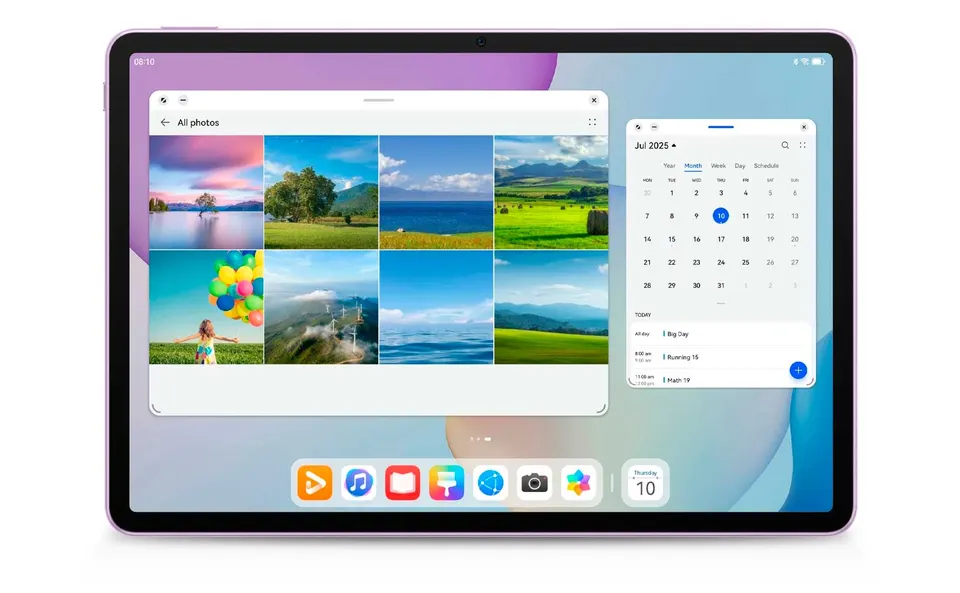Open the Themes paintbrush app
Image resolution: width=960 pixels, height=593 pixels.
[447, 483]
